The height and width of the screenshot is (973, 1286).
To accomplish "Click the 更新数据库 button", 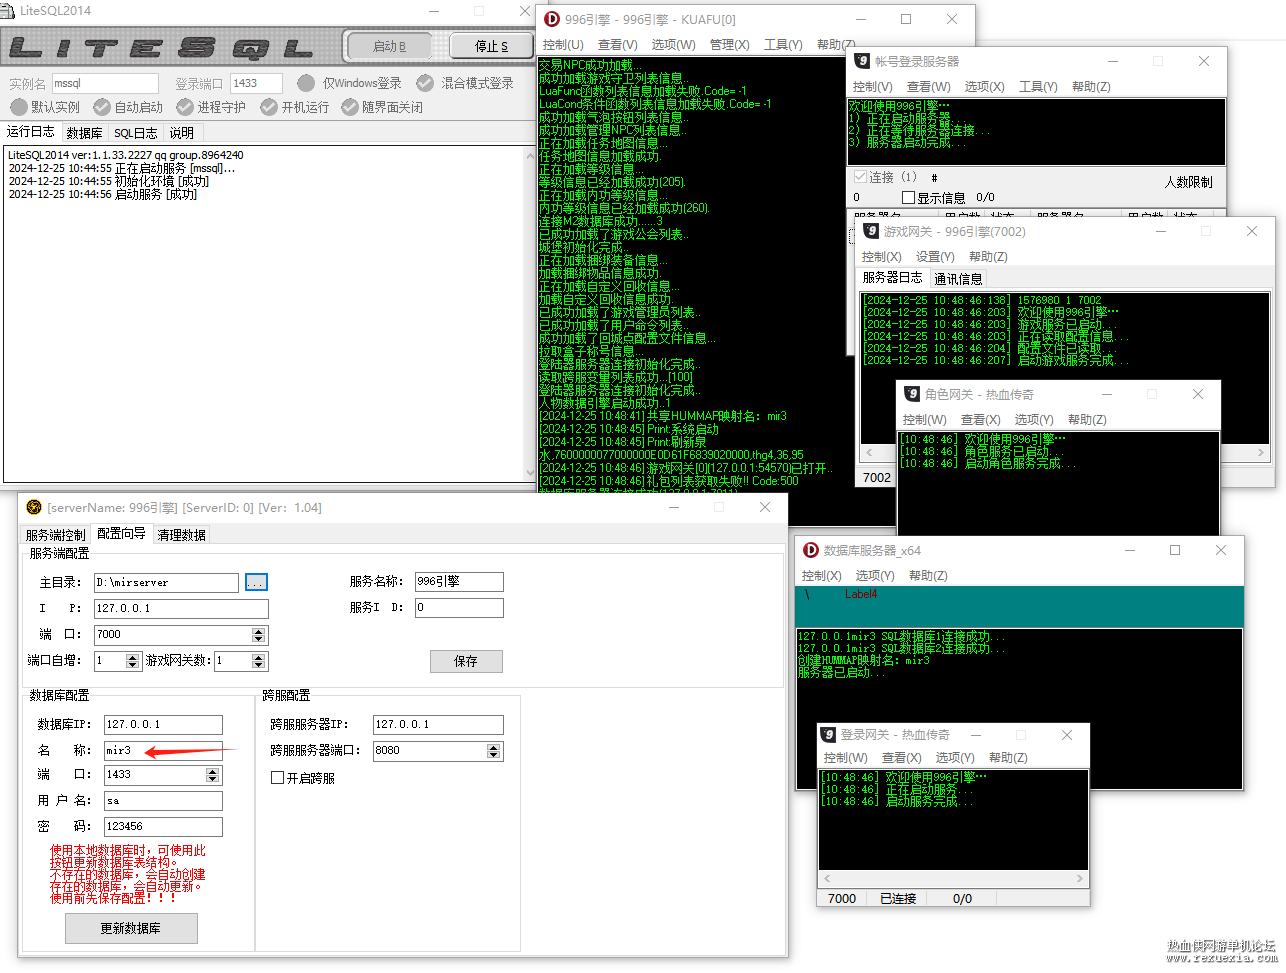I will tap(131, 928).
